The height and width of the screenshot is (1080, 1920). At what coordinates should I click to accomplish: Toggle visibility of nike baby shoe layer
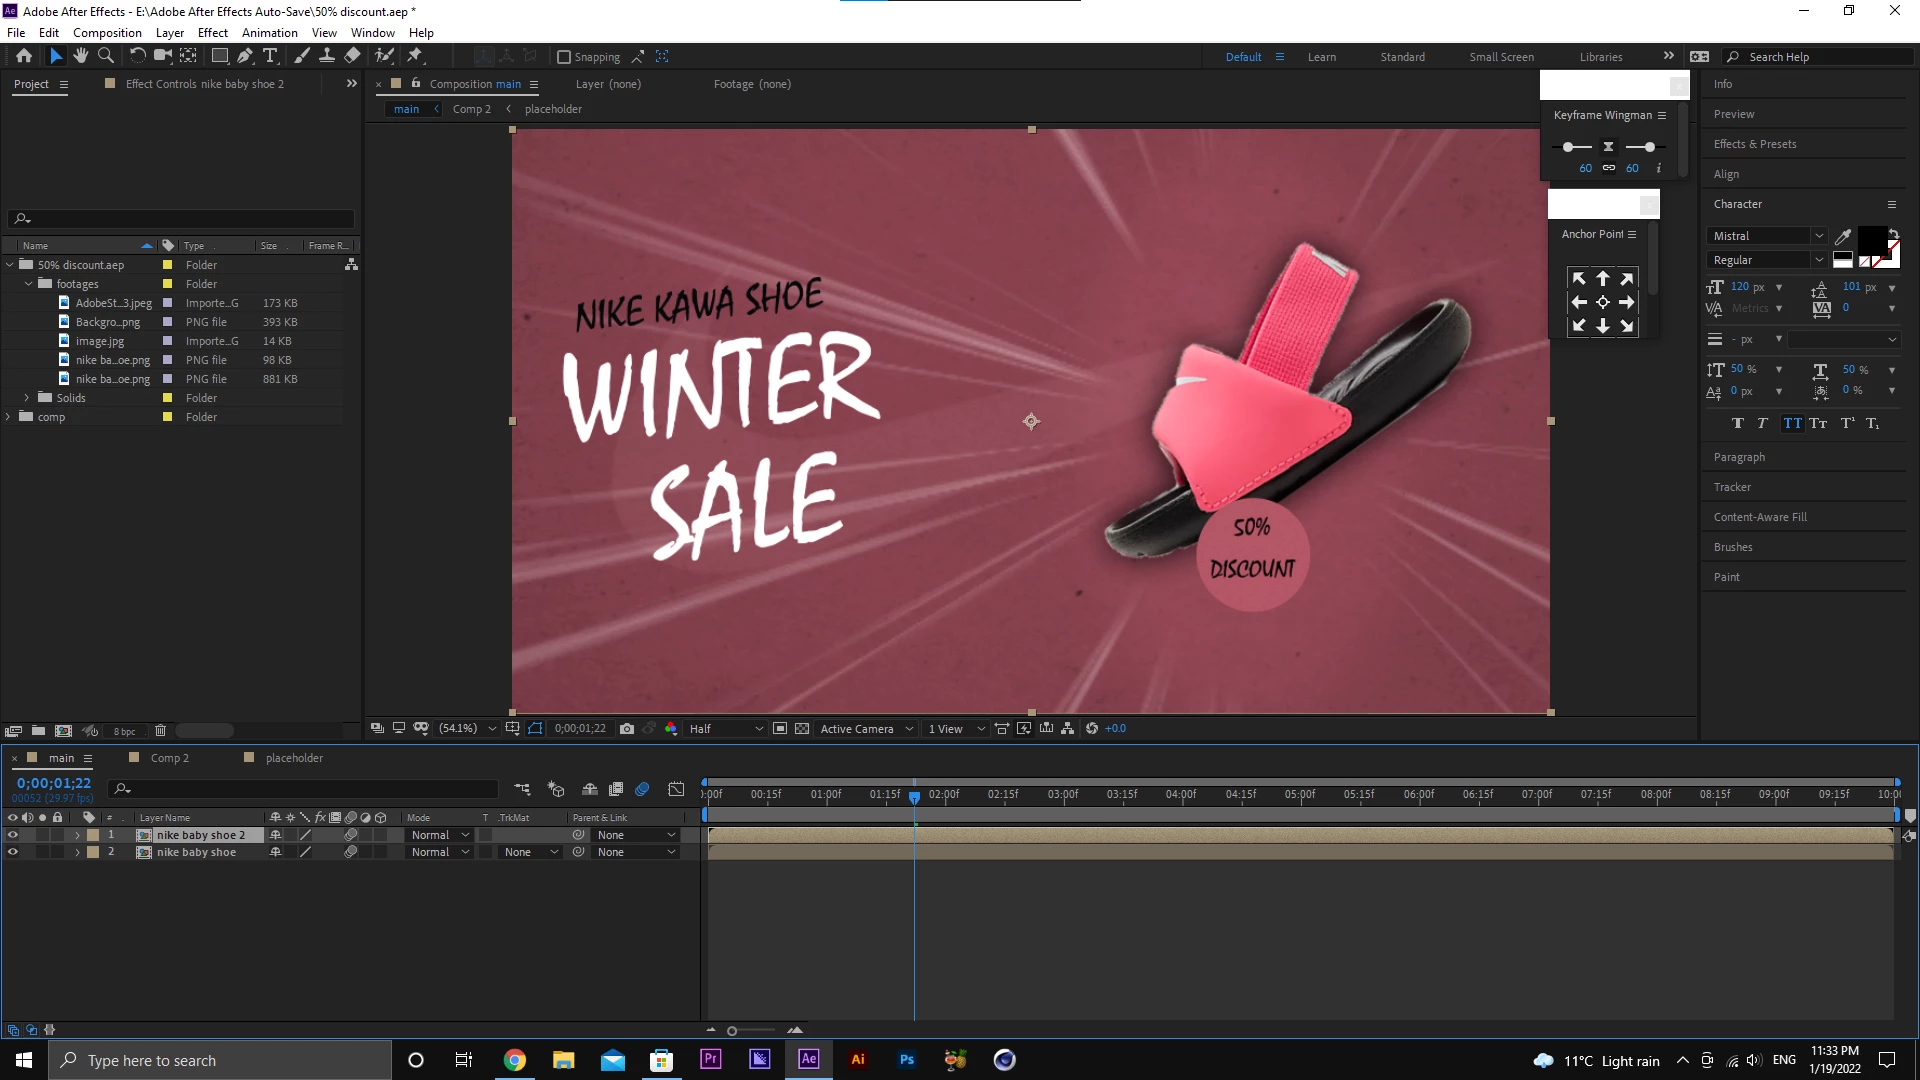pos(13,852)
